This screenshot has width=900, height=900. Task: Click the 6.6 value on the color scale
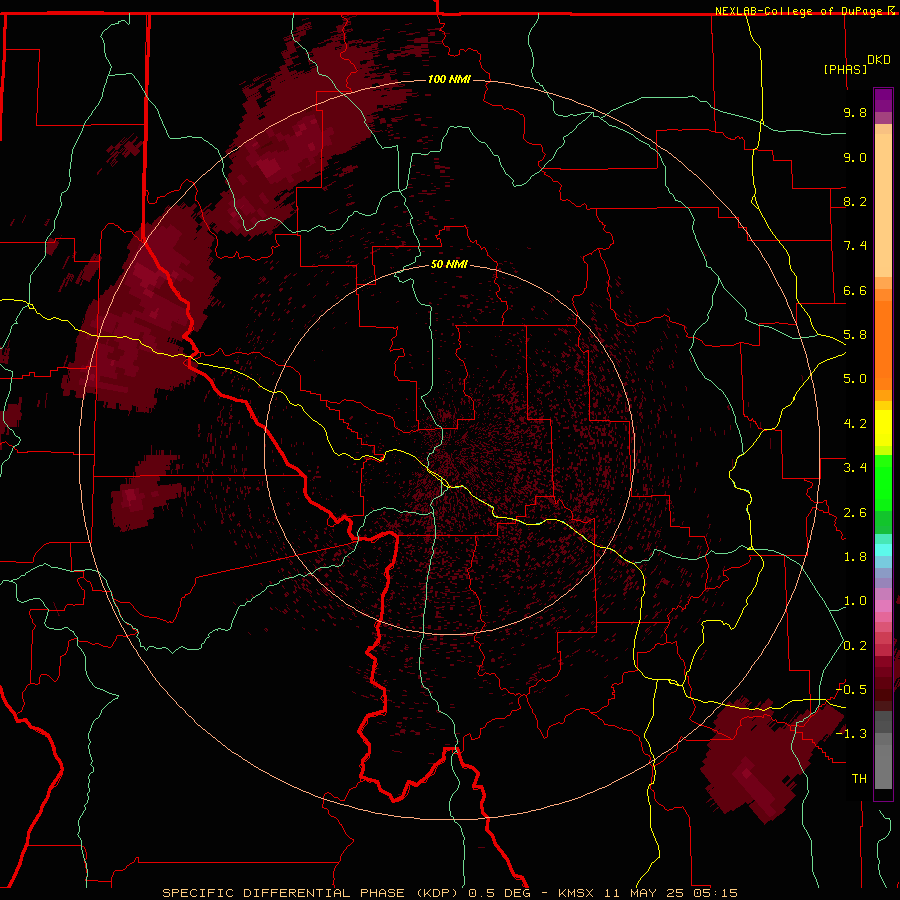855,290
